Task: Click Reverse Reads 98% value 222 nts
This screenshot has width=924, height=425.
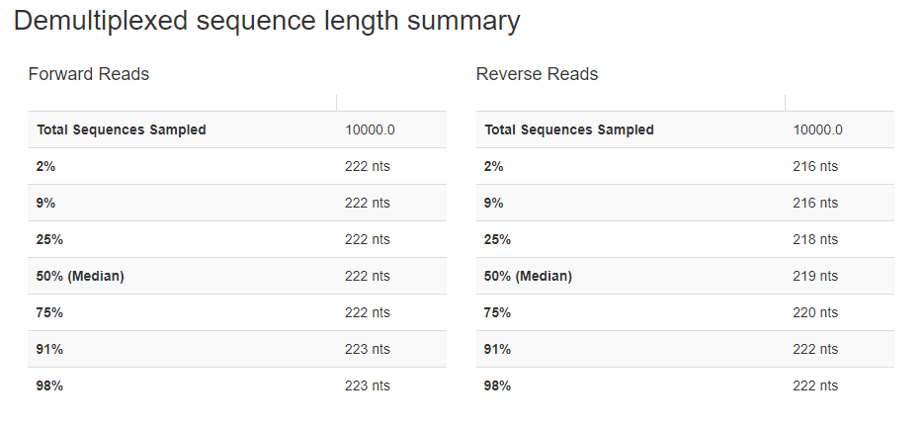Action: click(815, 386)
